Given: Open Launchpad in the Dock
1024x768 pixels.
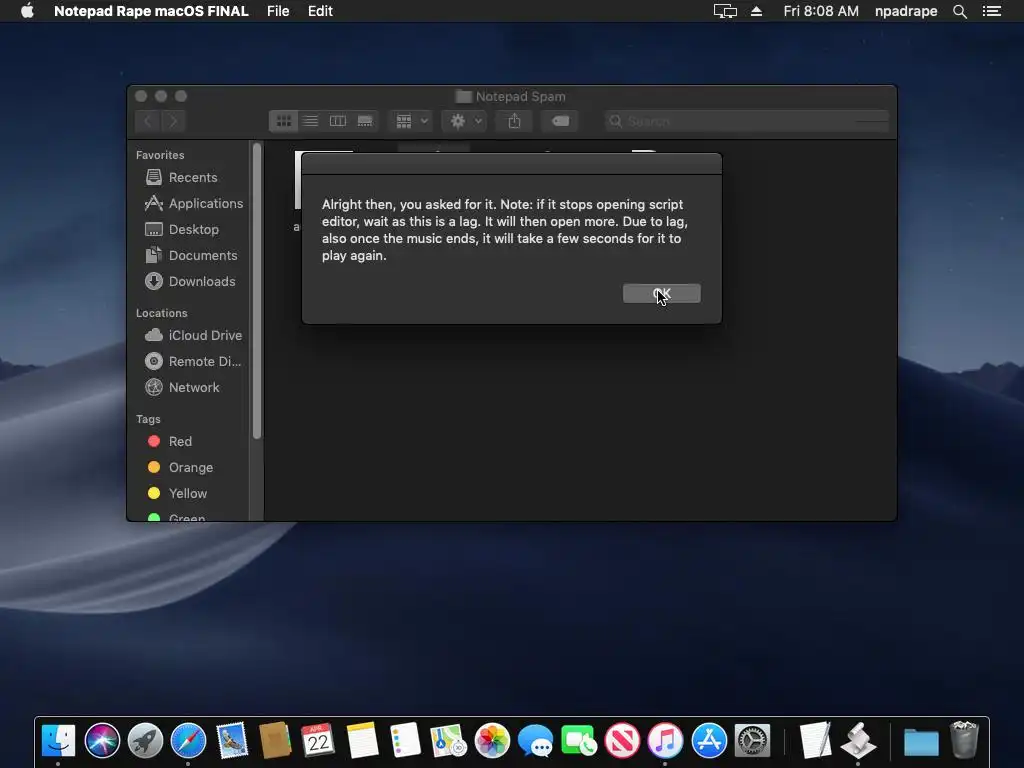Looking at the screenshot, I should pos(145,741).
